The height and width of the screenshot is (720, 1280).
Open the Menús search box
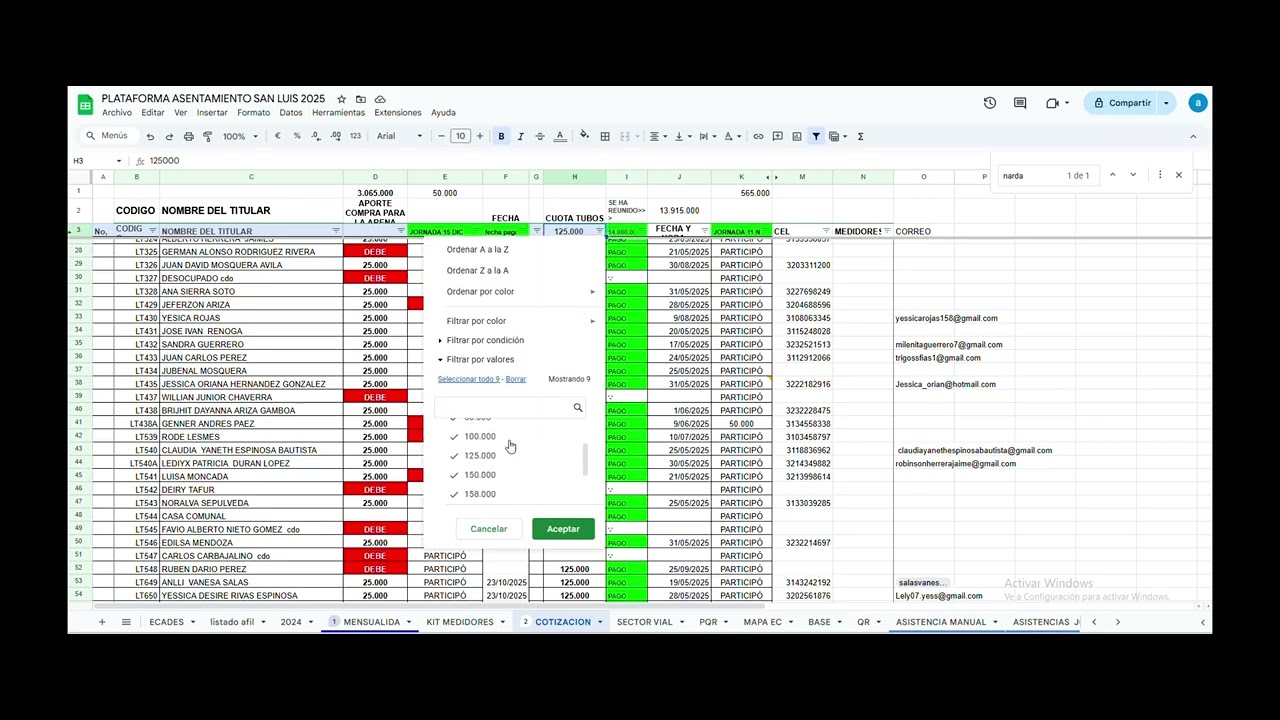click(107, 136)
